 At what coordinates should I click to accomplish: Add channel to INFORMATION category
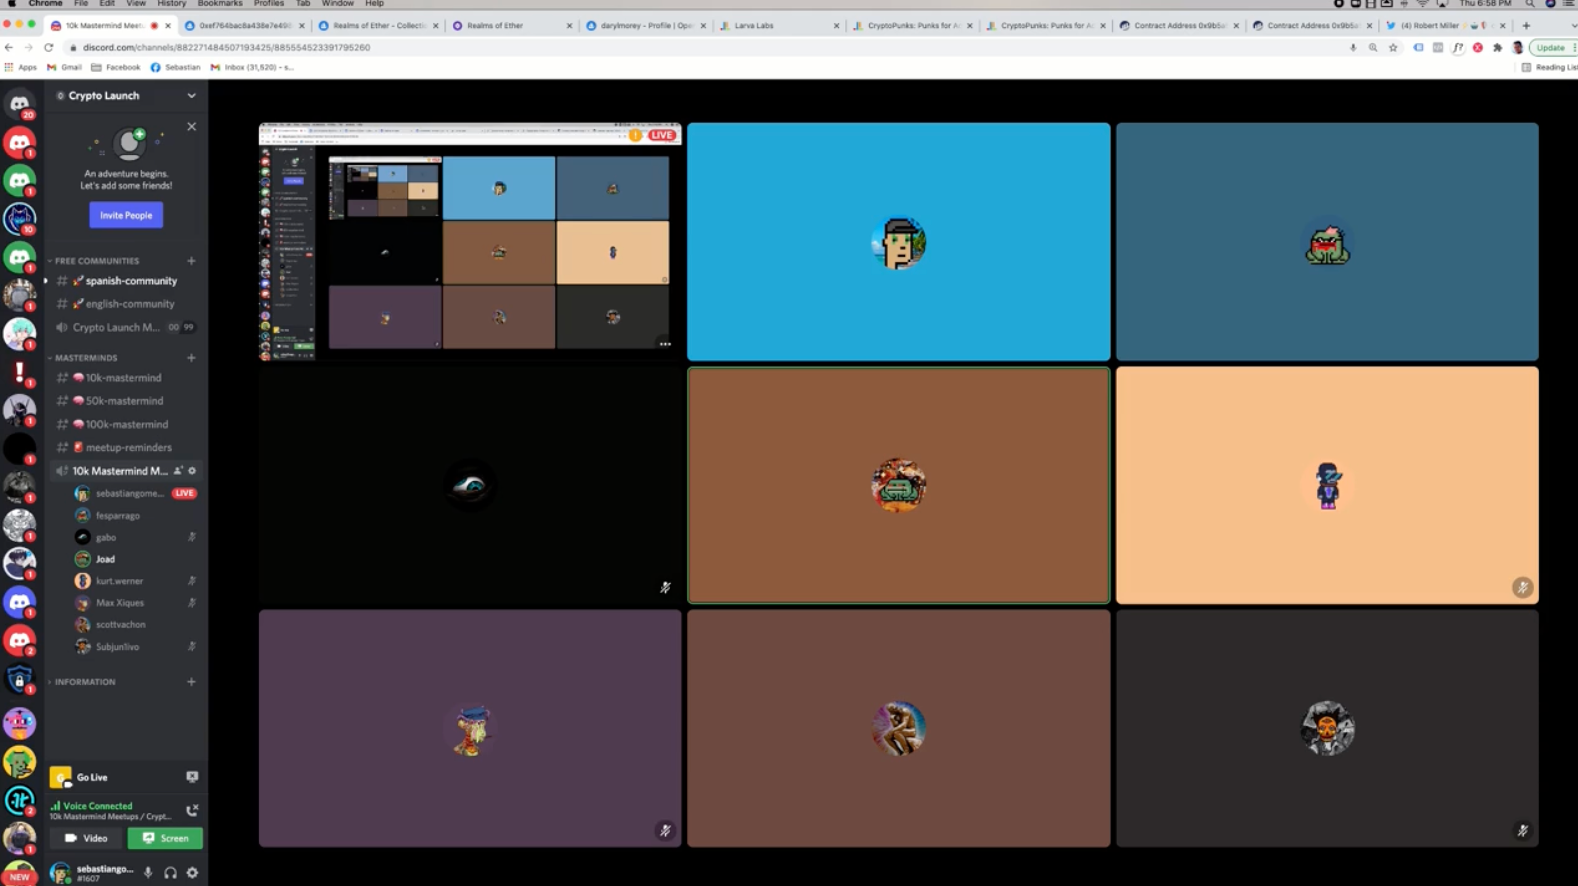click(191, 682)
